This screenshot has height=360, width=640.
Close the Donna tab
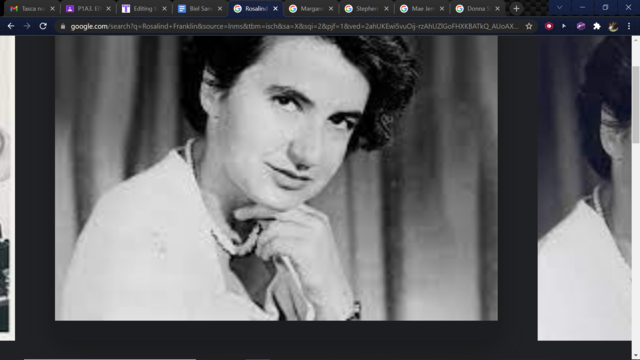pyautogui.click(x=497, y=9)
